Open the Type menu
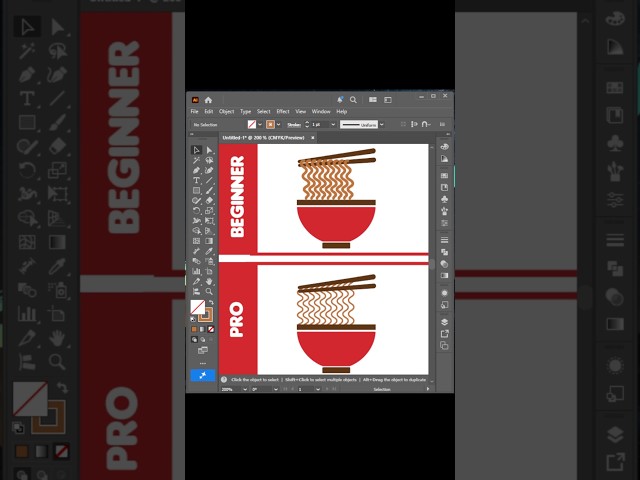 246,111
